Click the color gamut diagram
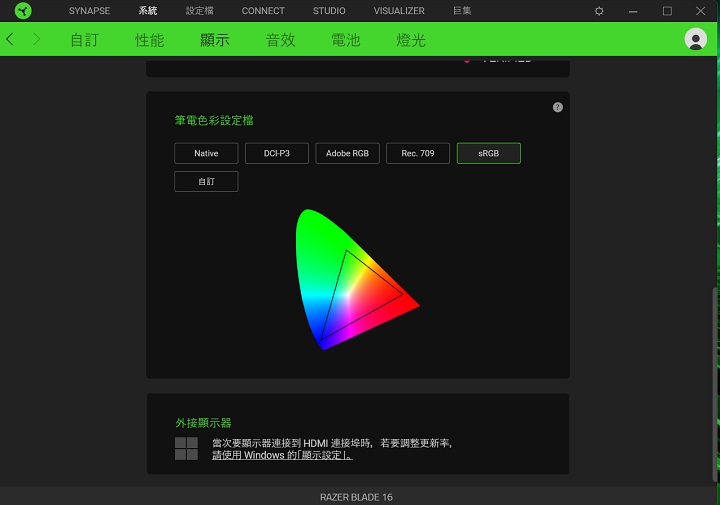Viewport: 720px width, 505px height. tap(357, 280)
